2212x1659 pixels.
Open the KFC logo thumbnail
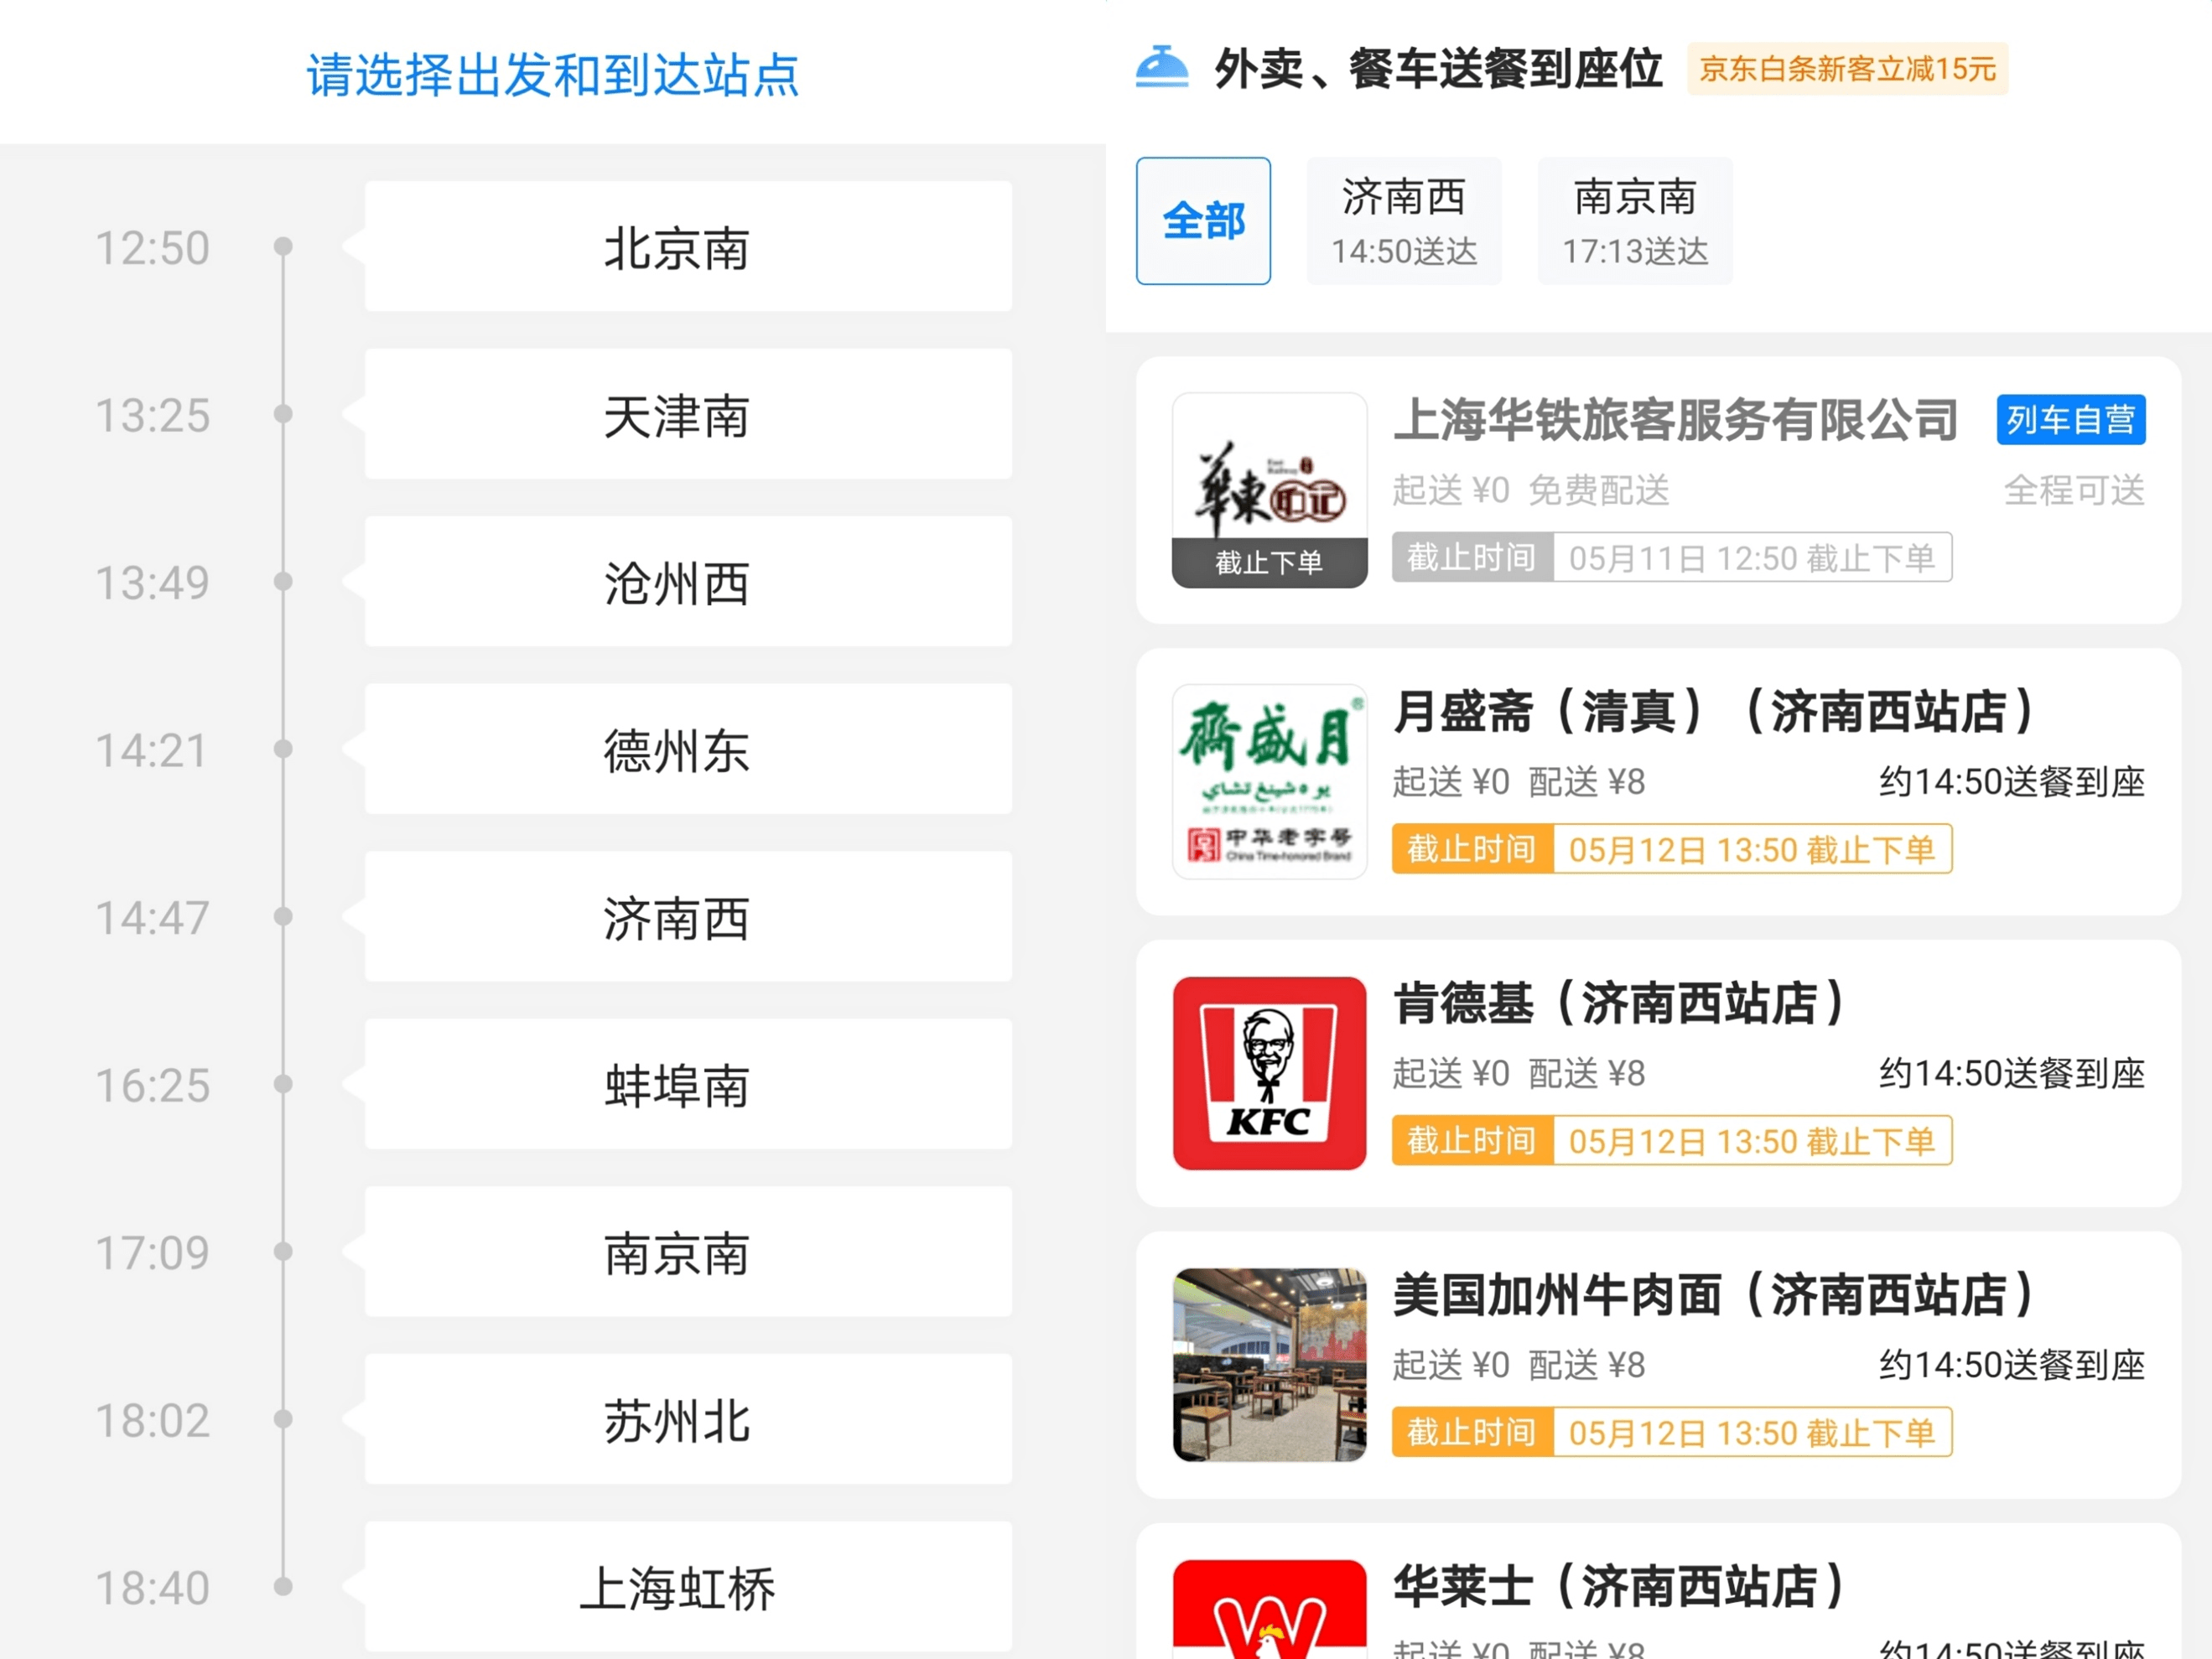point(1269,1073)
